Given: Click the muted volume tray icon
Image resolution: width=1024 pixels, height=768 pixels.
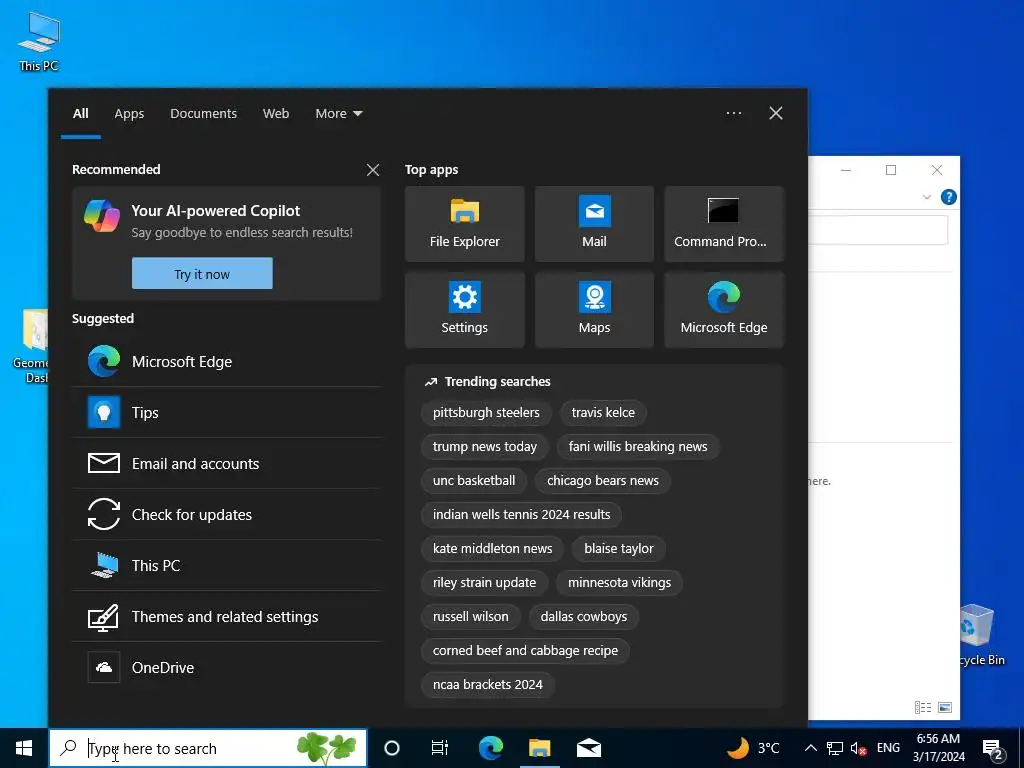Looking at the screenshot, I should 858,748.
